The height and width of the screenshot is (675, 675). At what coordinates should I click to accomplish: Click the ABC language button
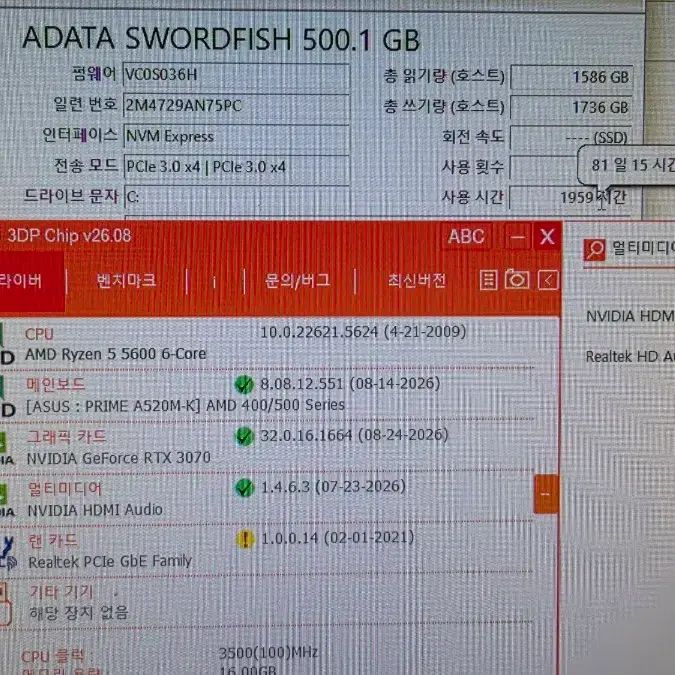466,236
